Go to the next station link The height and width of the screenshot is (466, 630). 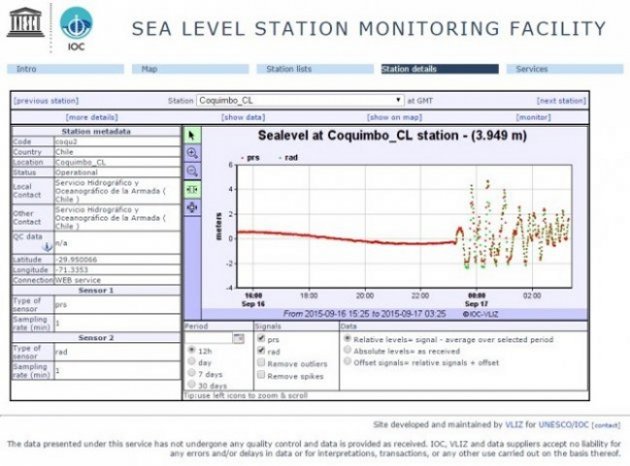[x=560, y=101]
